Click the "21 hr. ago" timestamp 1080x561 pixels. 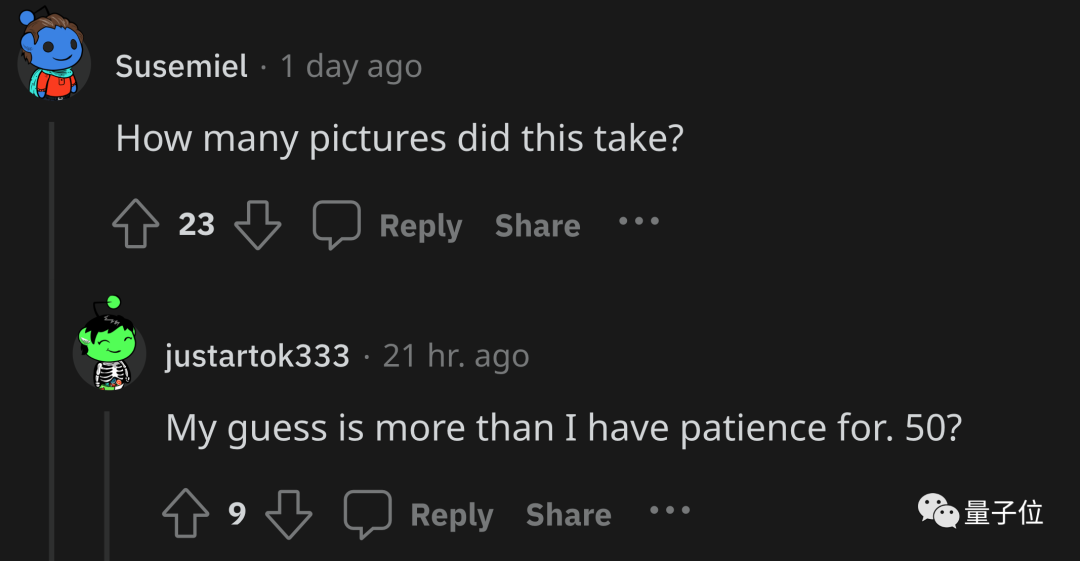point(456,355)
